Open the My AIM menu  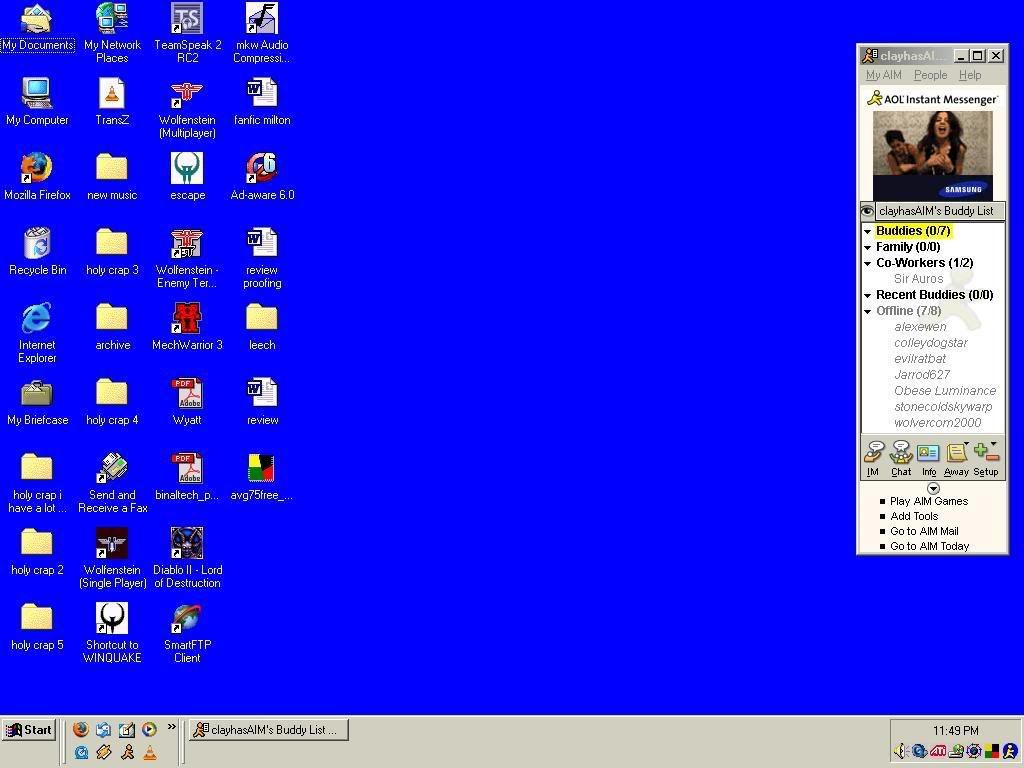pos(883,75)
